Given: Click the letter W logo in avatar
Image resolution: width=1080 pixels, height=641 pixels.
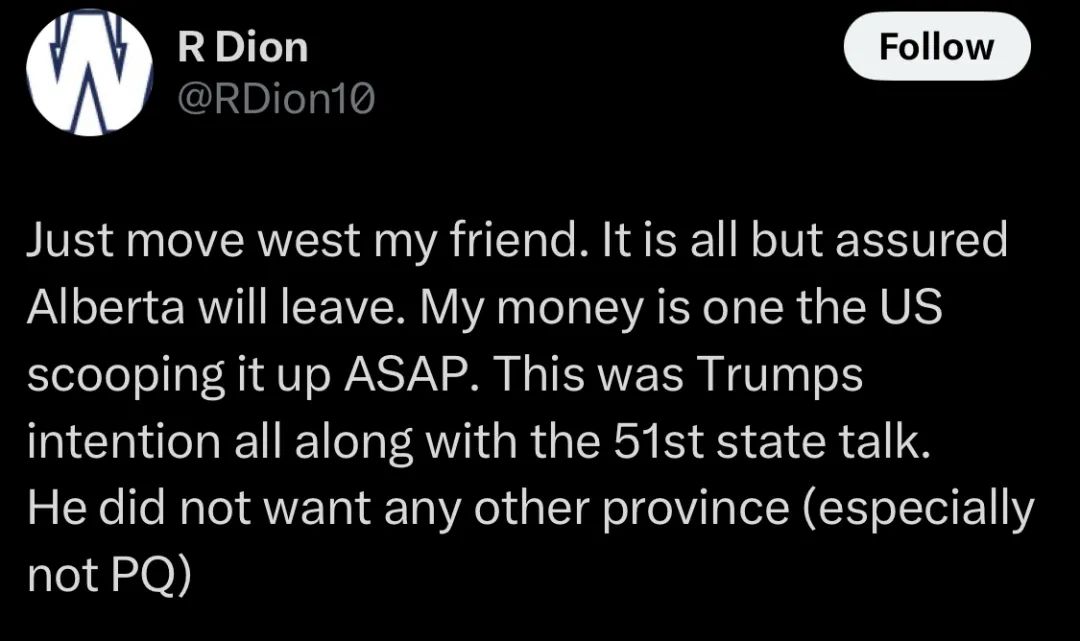Looking at the screenshot, I should pyautogui.click(x=89, y=74).
